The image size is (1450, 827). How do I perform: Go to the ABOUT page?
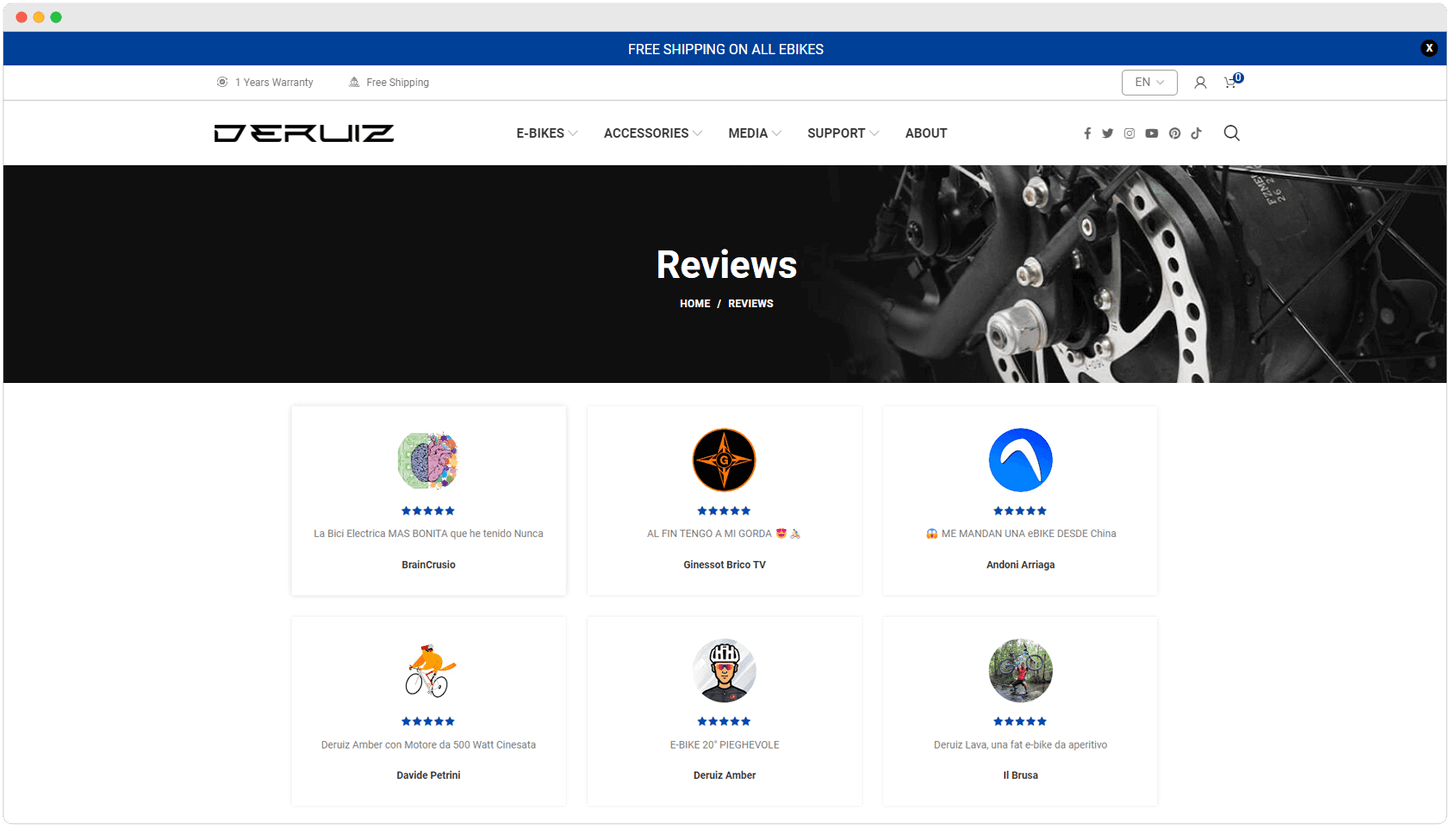click(926, 133)
